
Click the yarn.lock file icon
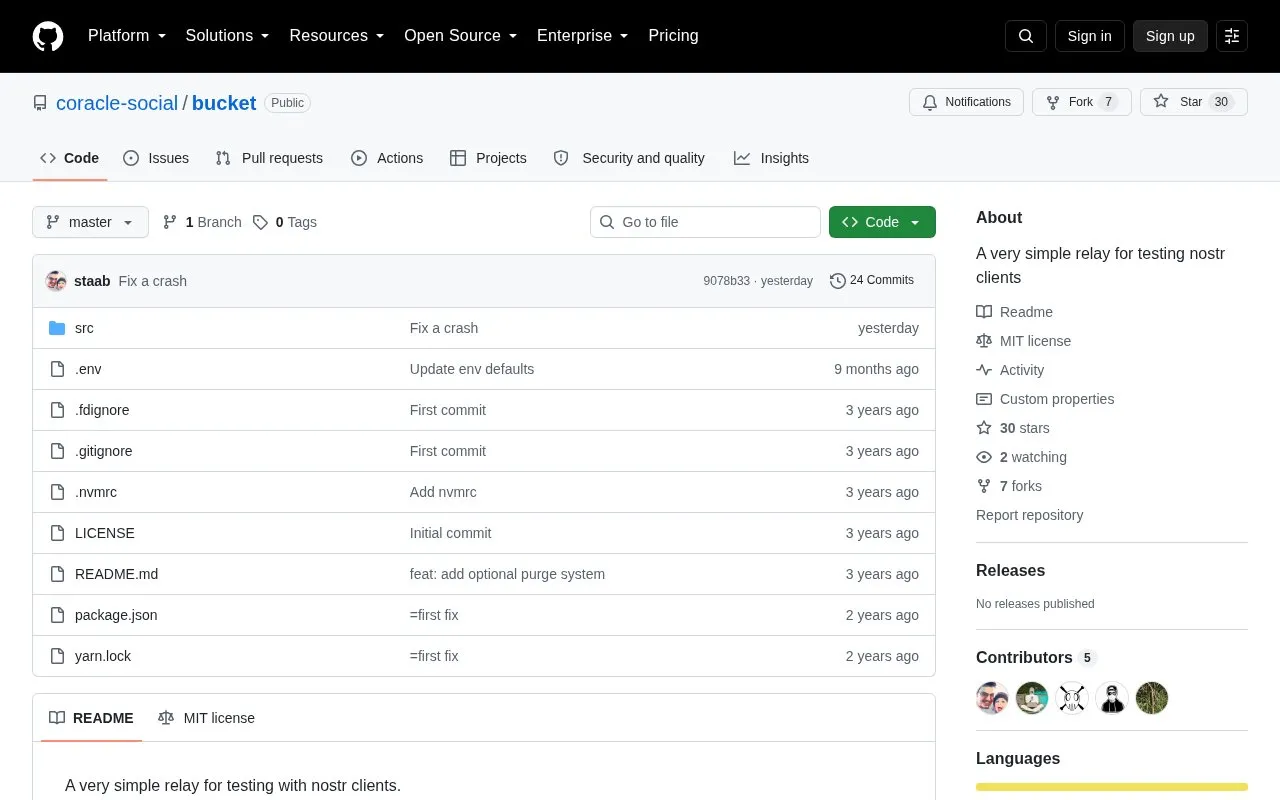pos(57,656)
